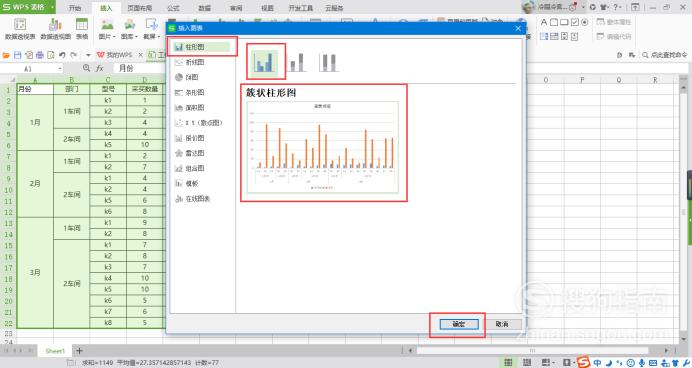Screen dimensions: 692x368
Task: Select 条形图 (bar chart) in chart type list
Action: pos(194,93)
